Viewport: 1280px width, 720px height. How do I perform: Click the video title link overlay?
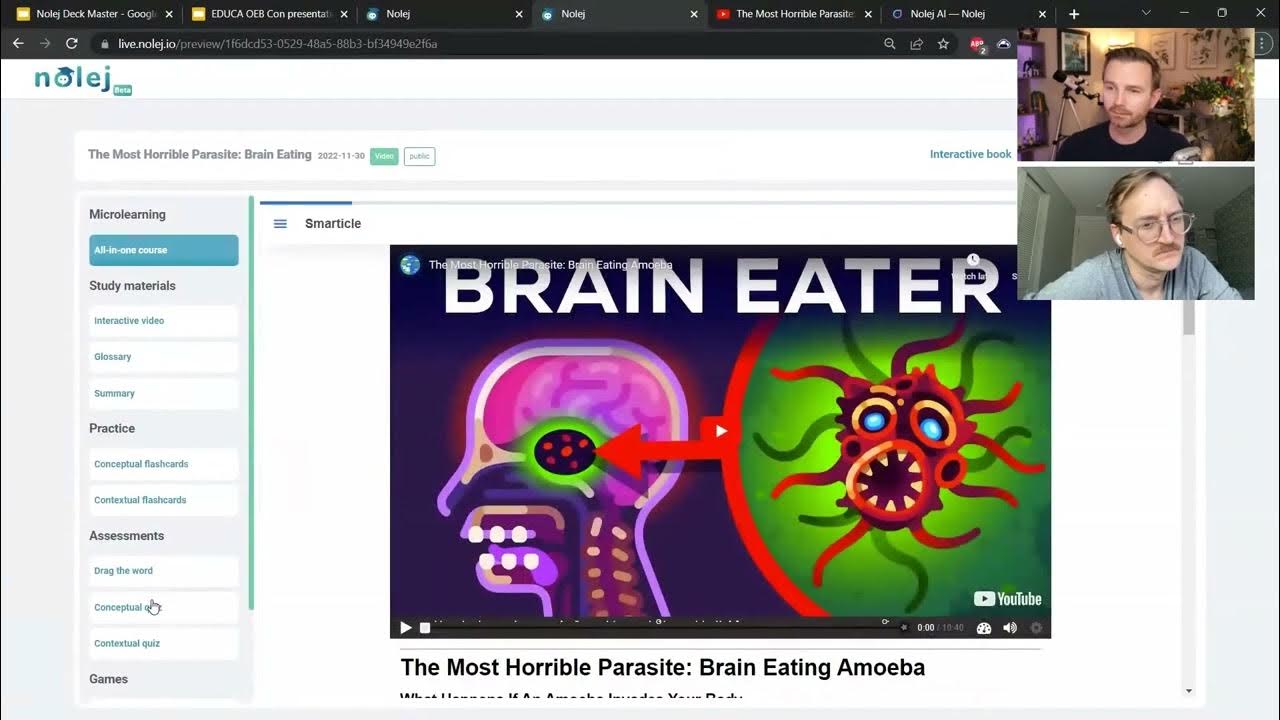click(550, 265)
